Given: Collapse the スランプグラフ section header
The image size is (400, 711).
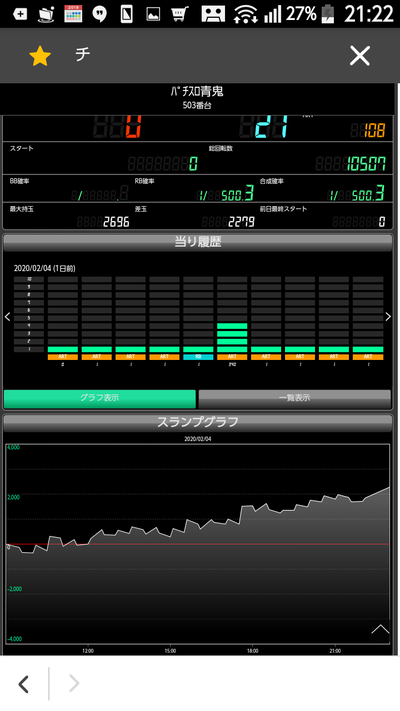Looking at the screenshot, I should pos(198,422).
